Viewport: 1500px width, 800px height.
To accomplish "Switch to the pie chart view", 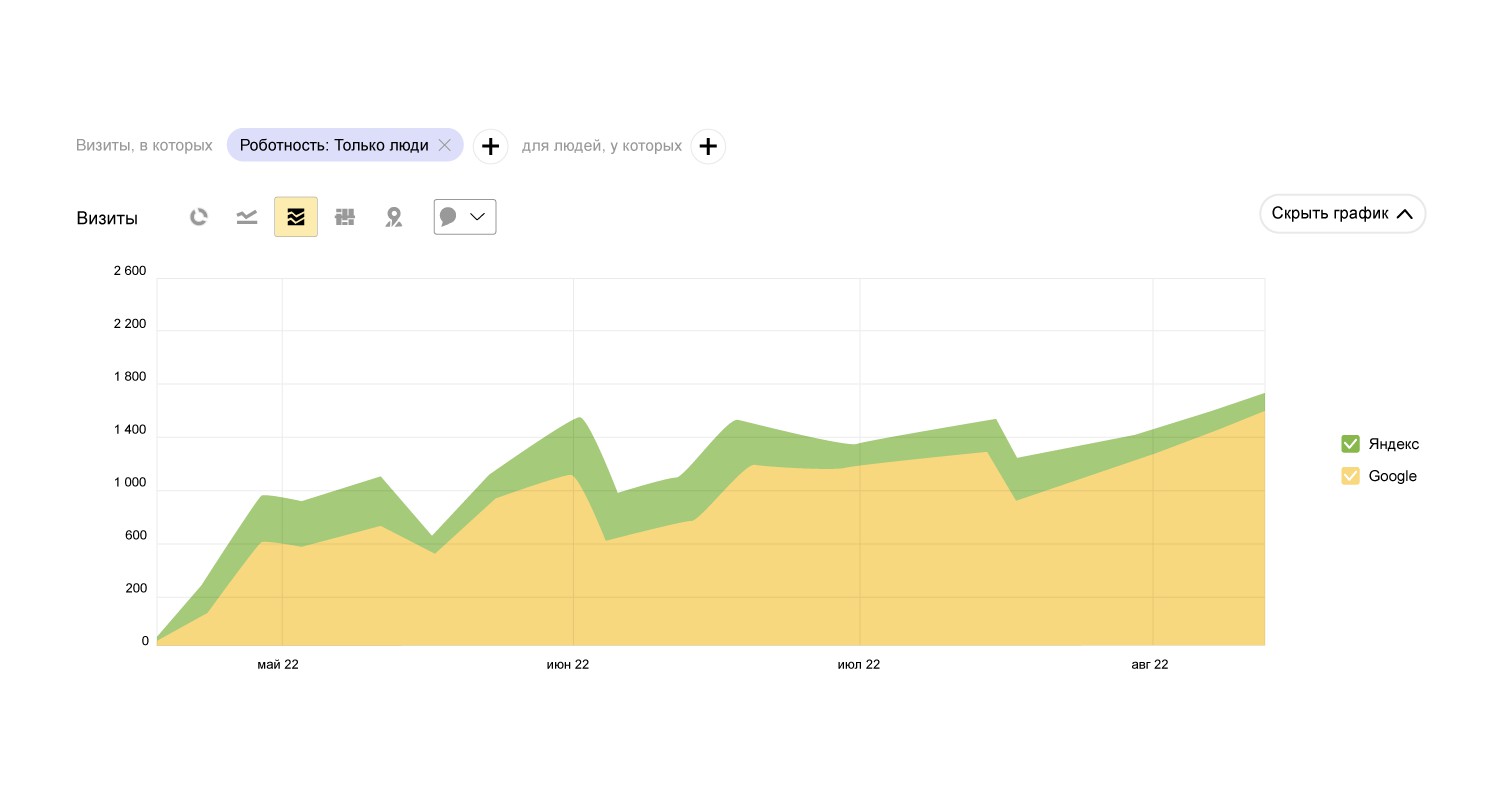I will [x=199, y=217].
